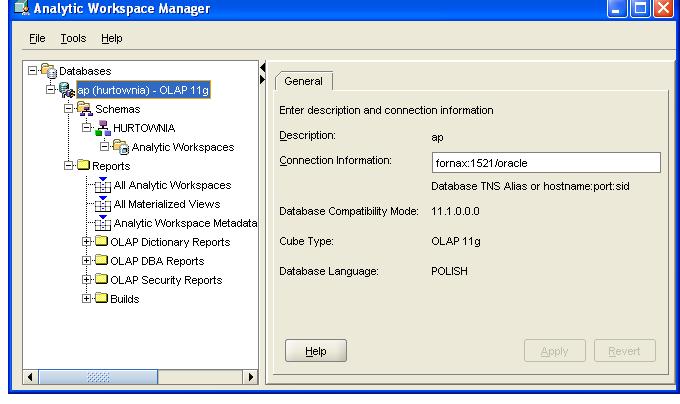Collapse the Reports node
This screenshot has height=404, width=680.
(69, 166)
